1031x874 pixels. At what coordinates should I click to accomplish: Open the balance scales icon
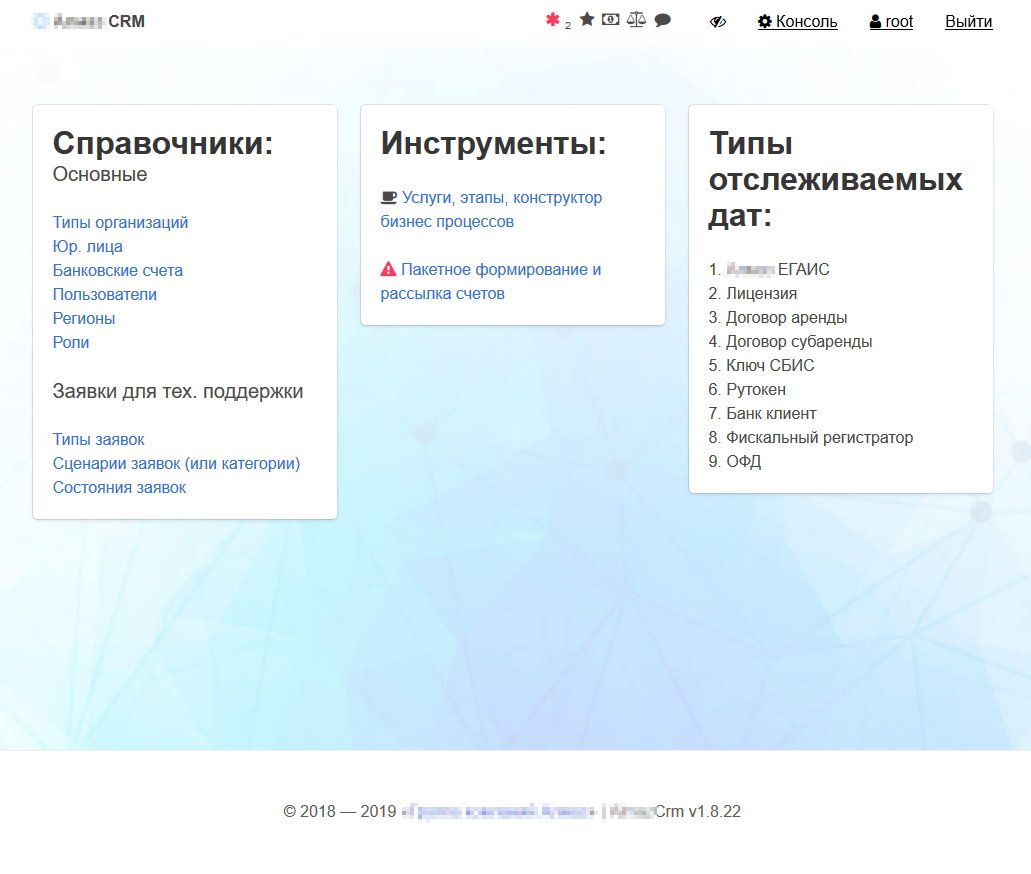click(x=636, y=20)
